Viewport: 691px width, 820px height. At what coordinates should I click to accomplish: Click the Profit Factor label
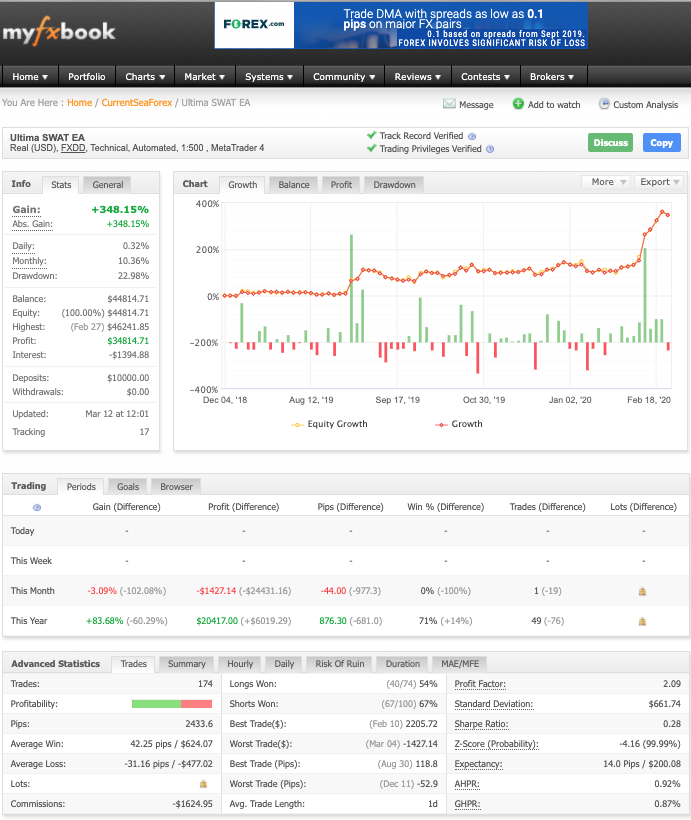coord(480,684)
